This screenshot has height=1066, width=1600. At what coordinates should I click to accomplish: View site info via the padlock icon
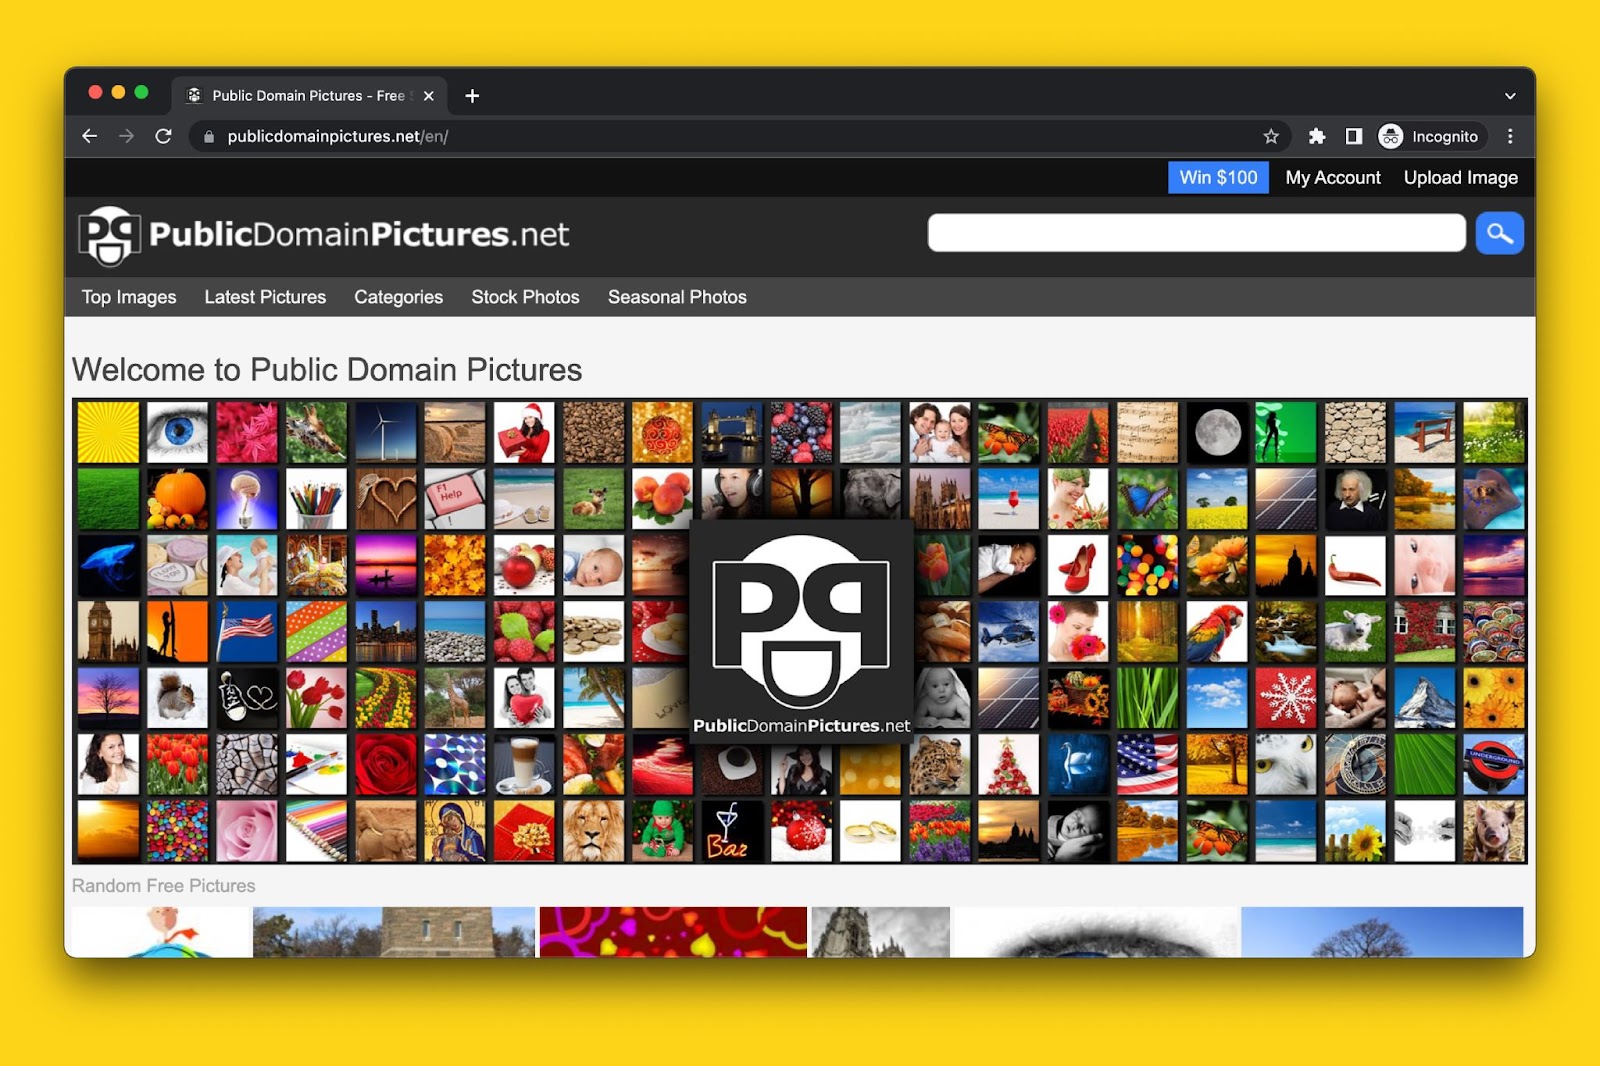209,137
